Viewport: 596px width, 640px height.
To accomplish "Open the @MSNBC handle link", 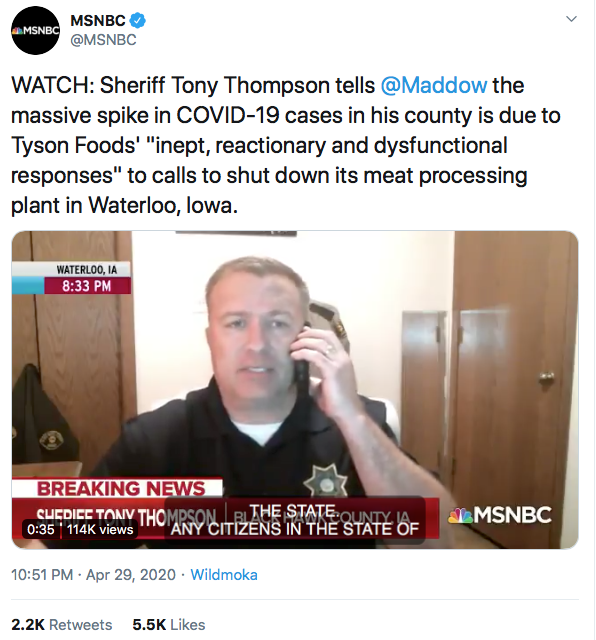I will pos(103,40).
